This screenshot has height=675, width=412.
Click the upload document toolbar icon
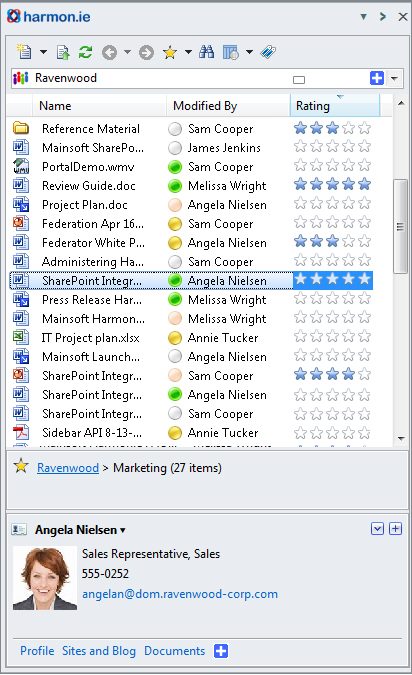click(x=63, y=53)
